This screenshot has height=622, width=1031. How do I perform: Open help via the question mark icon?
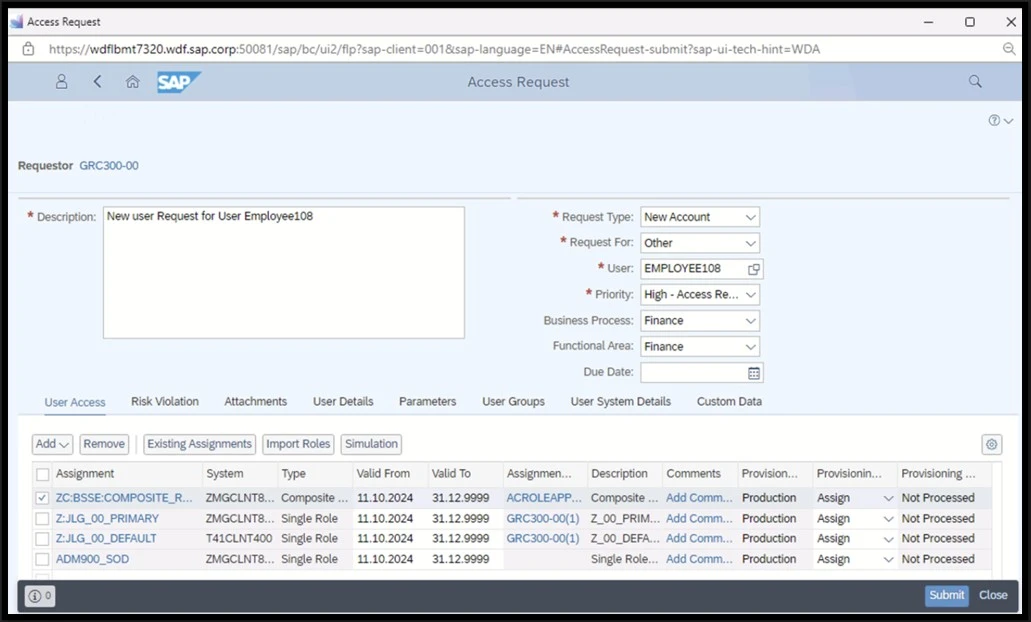(992, 119)
